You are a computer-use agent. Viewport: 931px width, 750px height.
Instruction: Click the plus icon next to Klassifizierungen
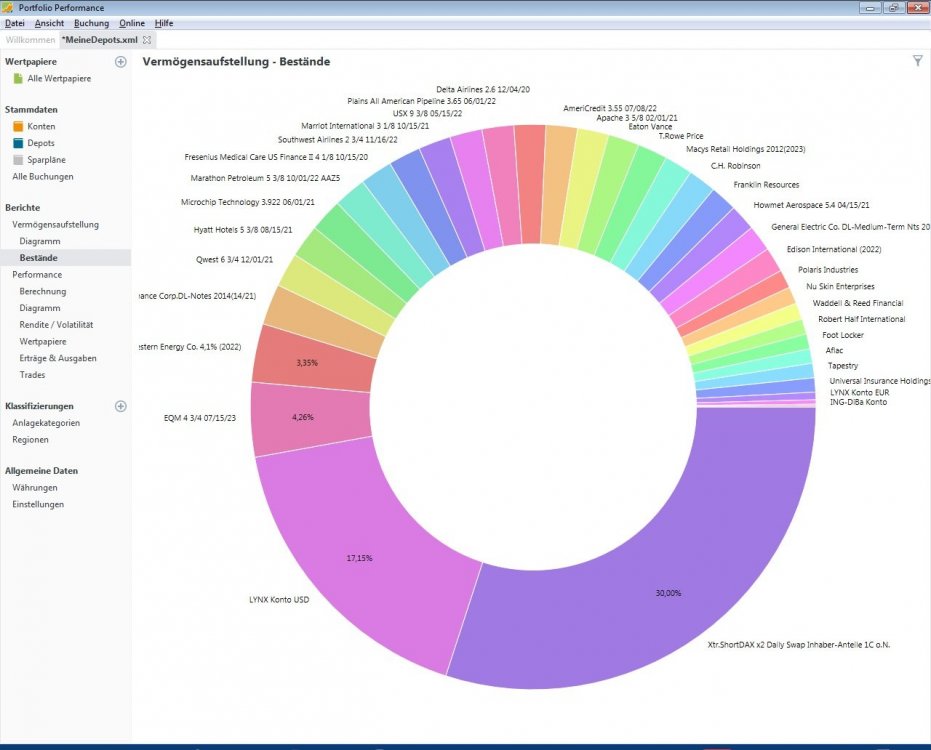click(121, 406)
